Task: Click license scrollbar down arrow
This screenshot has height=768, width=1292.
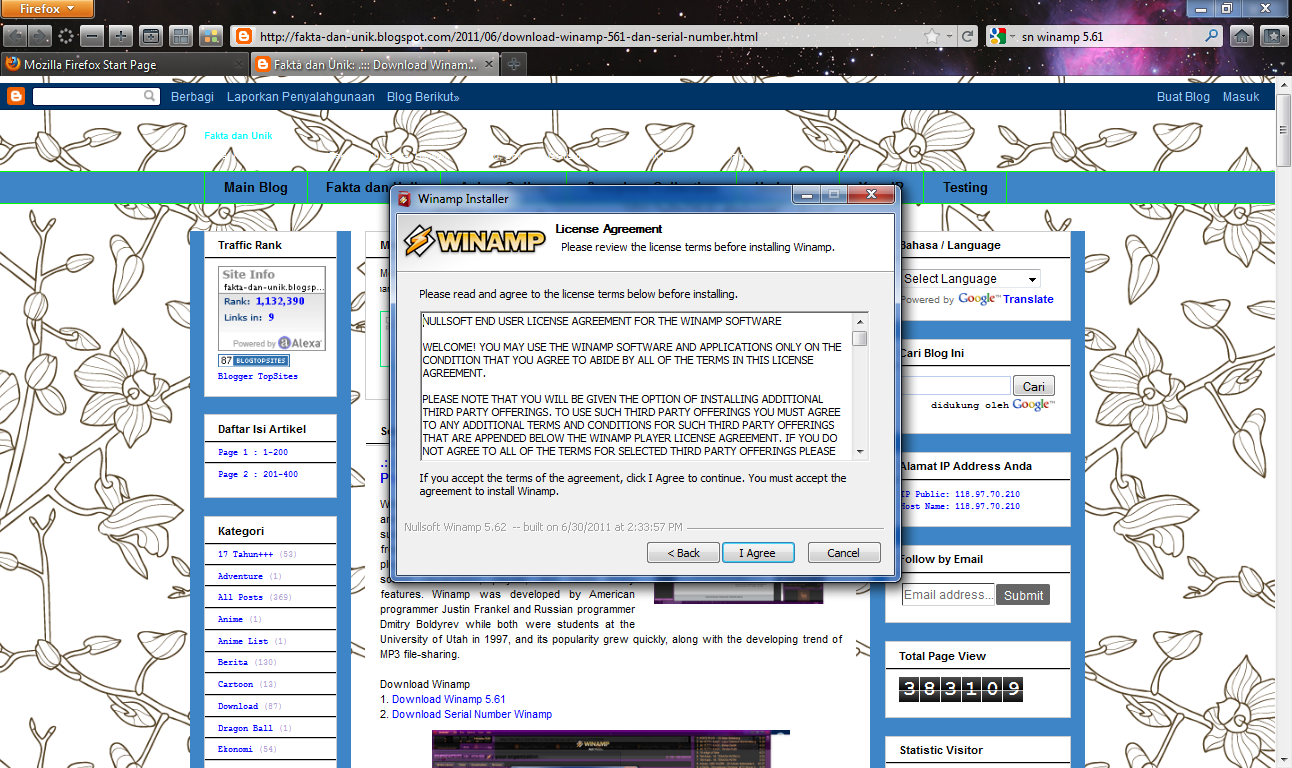Action: coord(860,452)
